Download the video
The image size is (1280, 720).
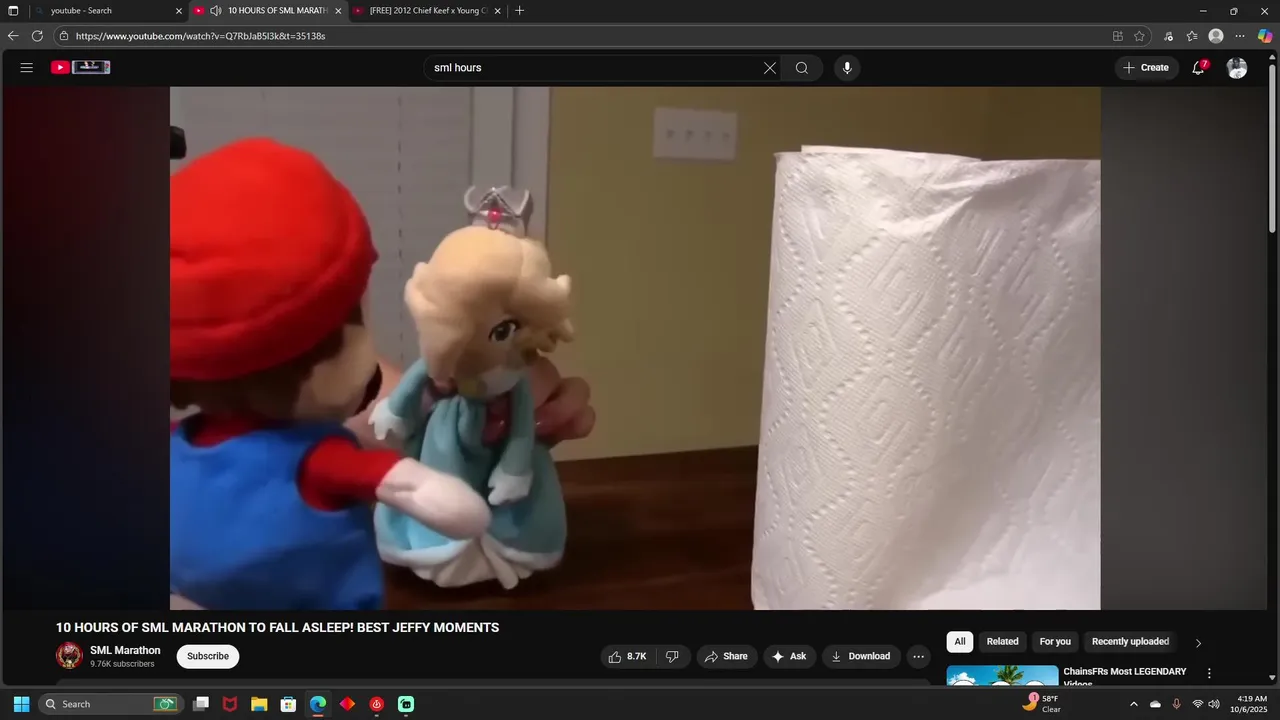pos(860,657)
